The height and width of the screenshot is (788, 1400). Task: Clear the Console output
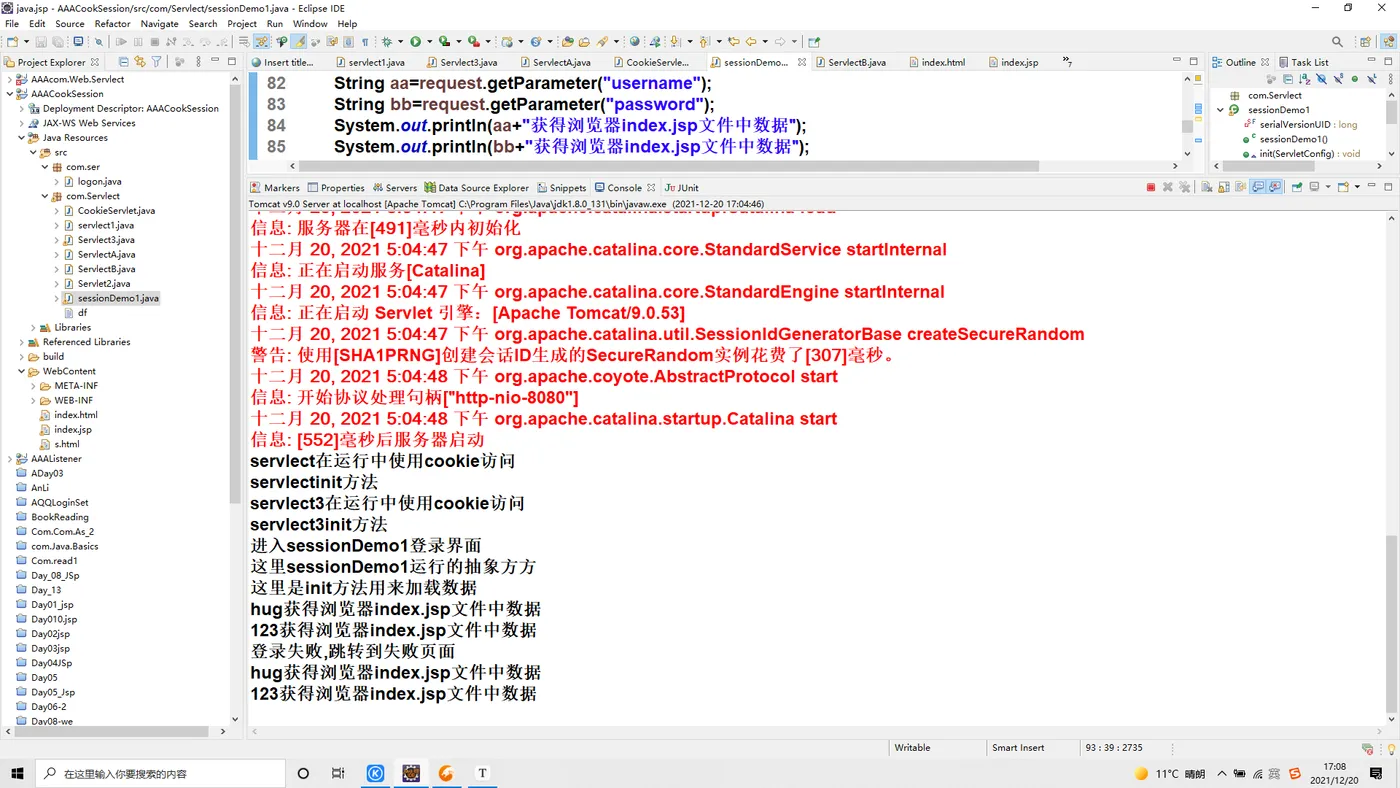pos(1207,187)
